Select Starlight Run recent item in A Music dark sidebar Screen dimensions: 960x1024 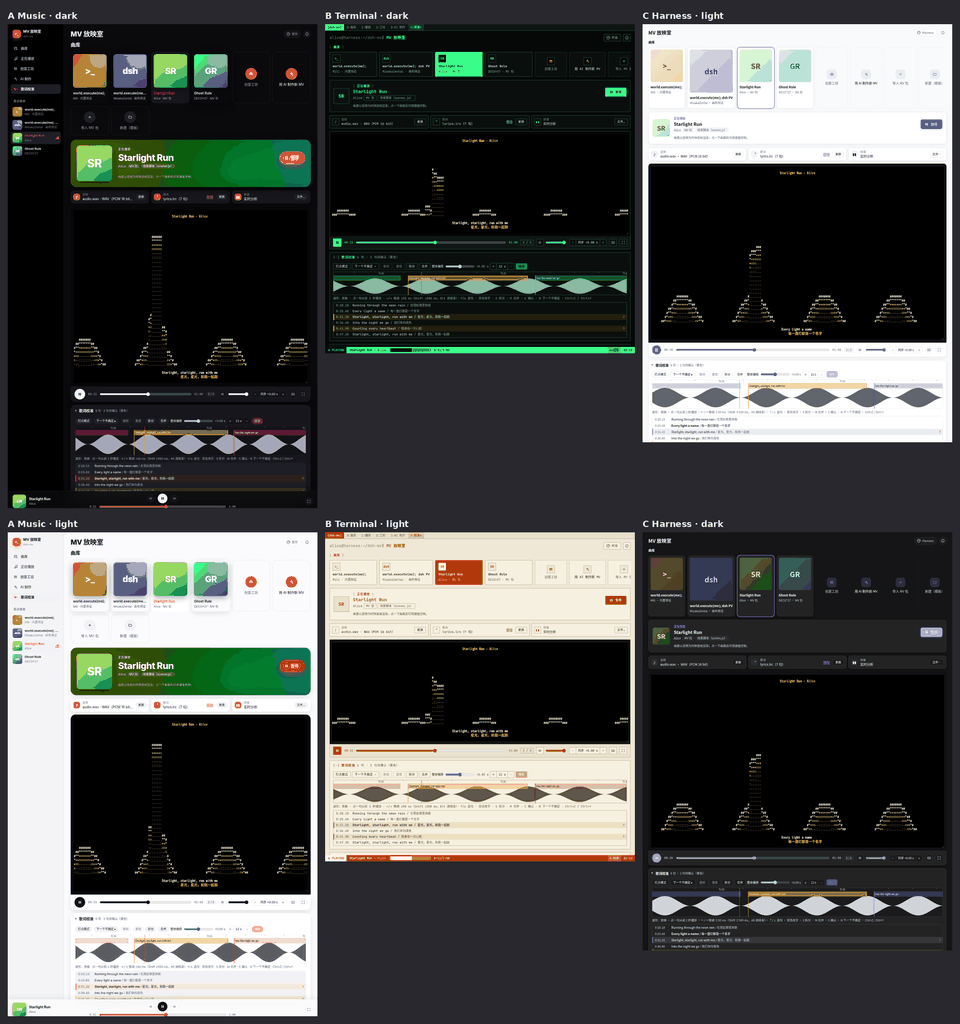pos(36,138)
